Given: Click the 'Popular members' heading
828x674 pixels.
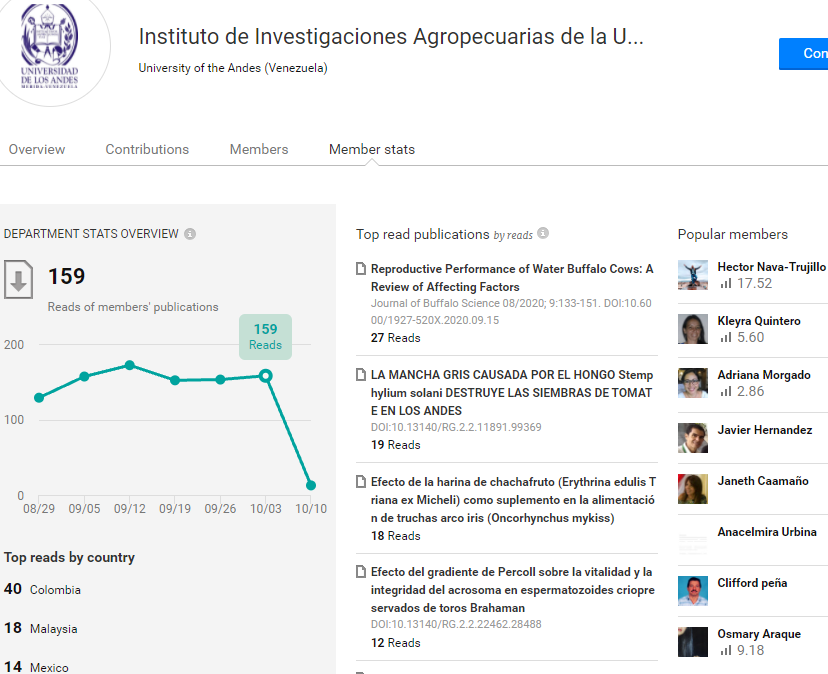Looking at the screenshot, I should point(732,234).
